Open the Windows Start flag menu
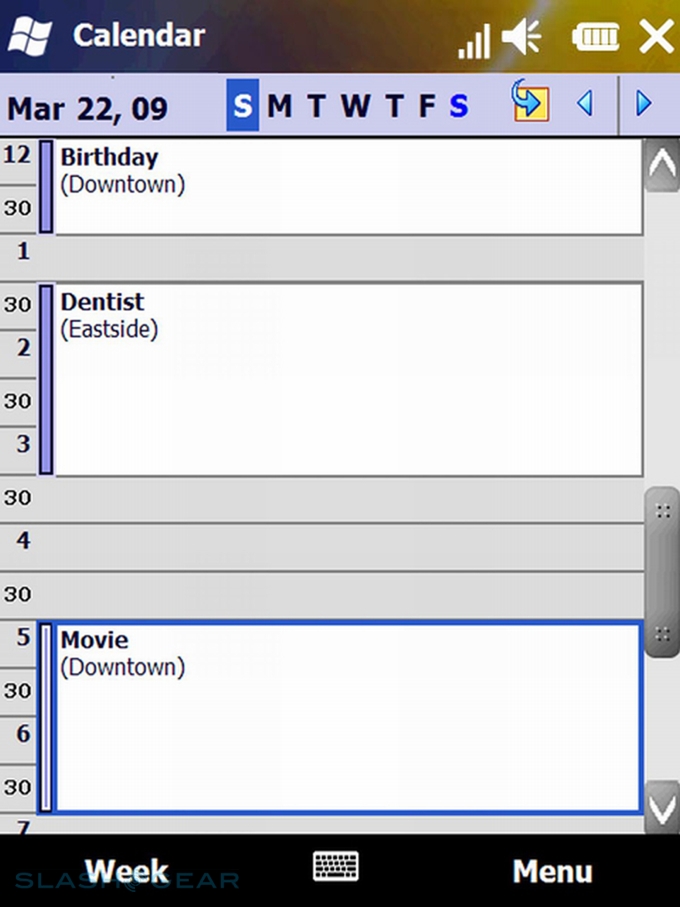This screenshot has height=907, width=680. tap(31, 37)
